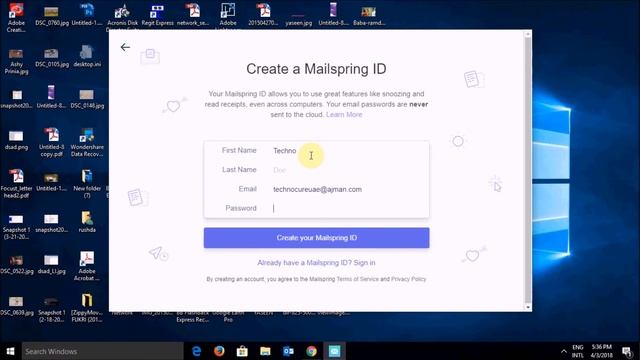The image size is (640, 360).
Task: Open the Action Center notifications icon
Action: pyautogui.click(x=627, y=351)
